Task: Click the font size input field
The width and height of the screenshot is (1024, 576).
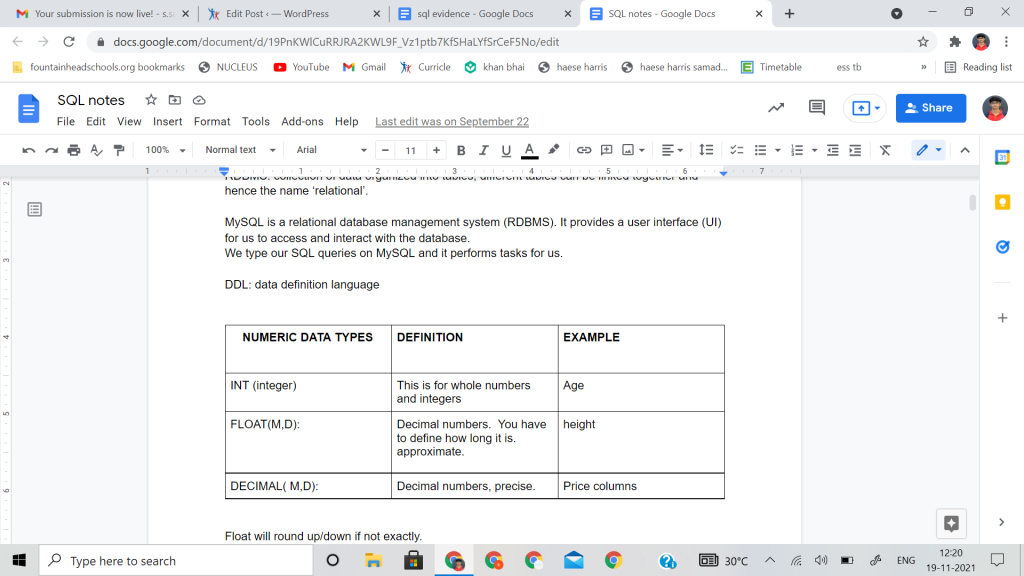Action: tap(411, 150)
